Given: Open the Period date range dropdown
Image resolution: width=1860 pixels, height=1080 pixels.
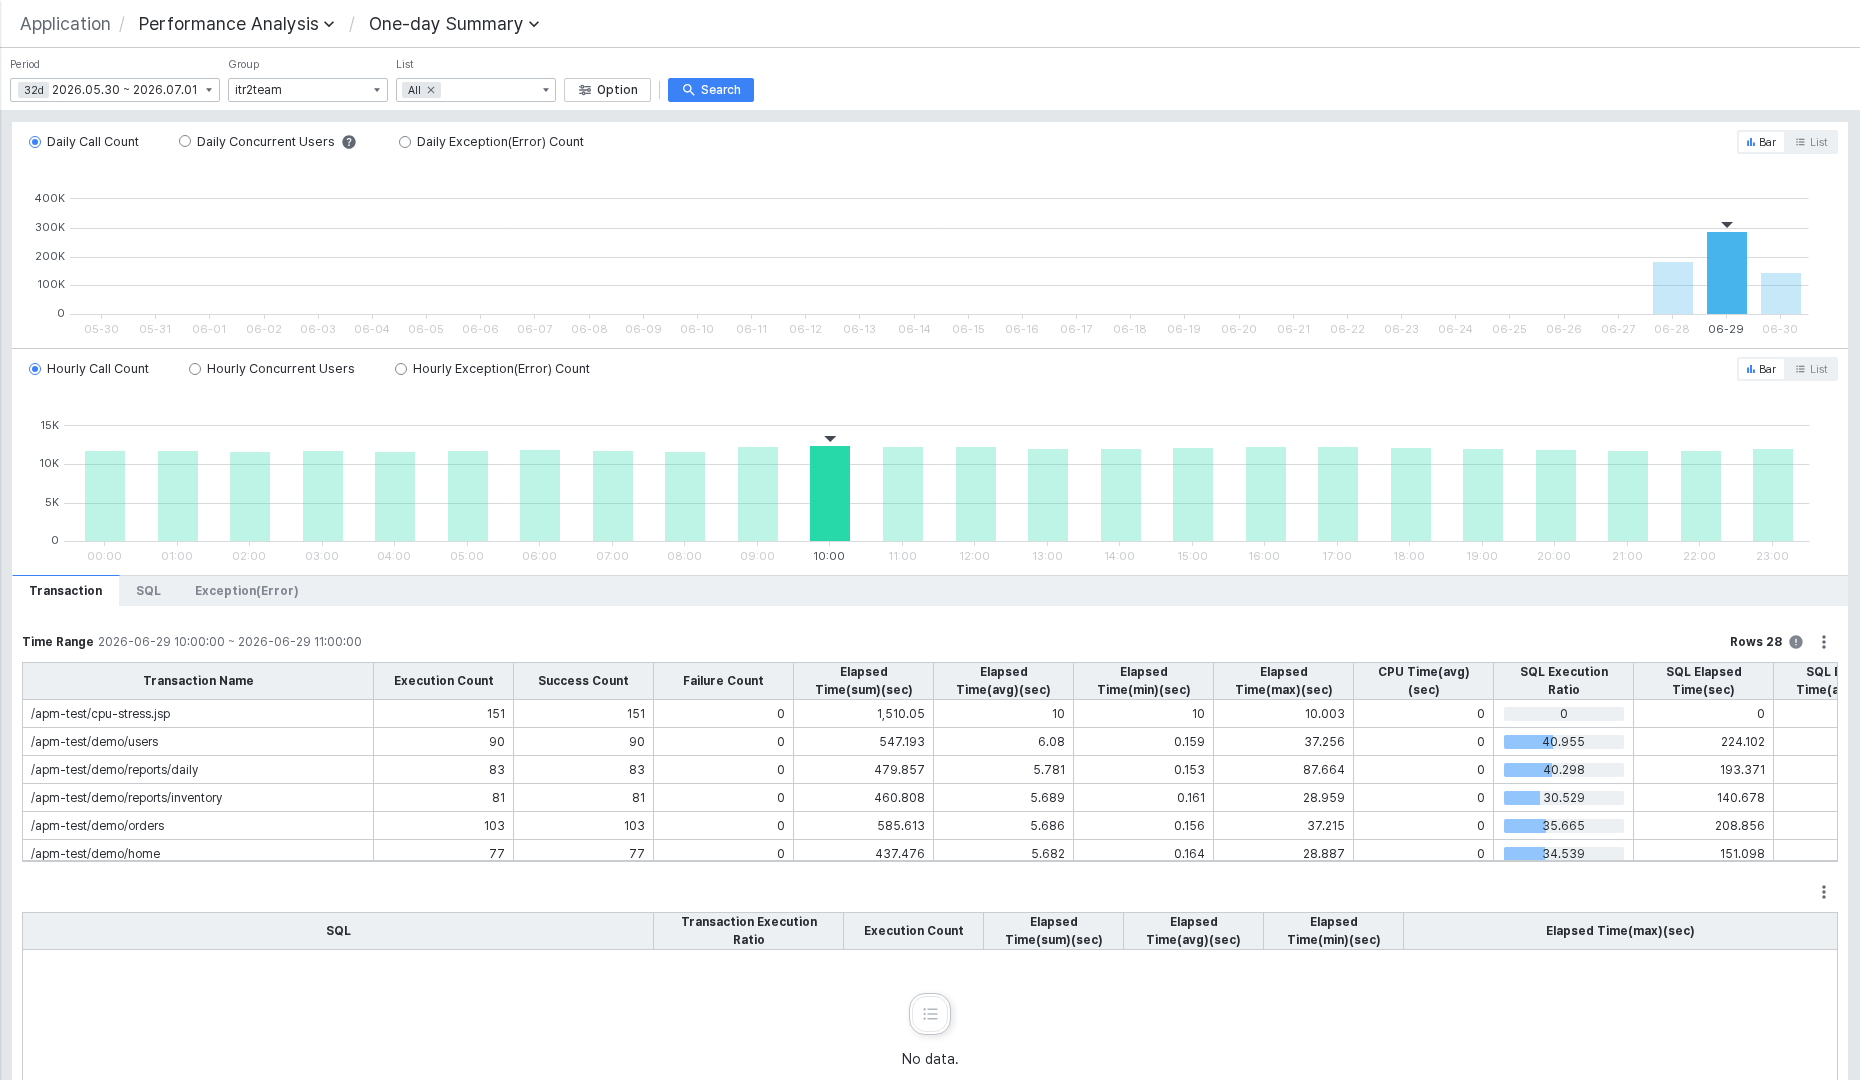Looking at the screenshot, I should 115,90.
